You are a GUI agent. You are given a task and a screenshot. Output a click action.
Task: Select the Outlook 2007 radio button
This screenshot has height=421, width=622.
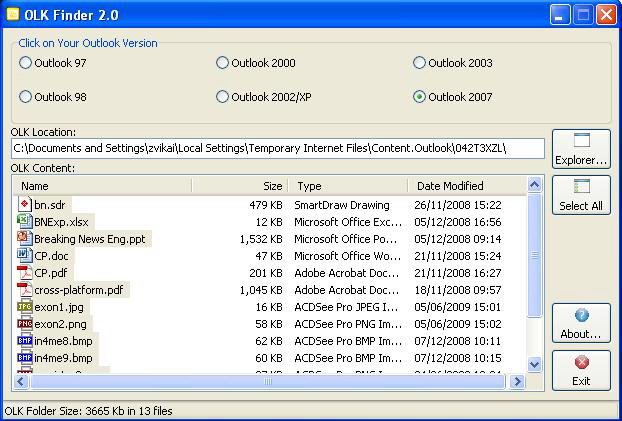[419, 97]
